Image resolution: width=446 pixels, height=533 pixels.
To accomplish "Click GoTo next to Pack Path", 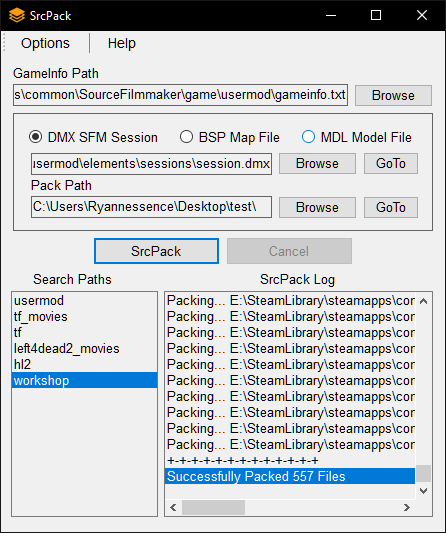I will coord(391,207).
